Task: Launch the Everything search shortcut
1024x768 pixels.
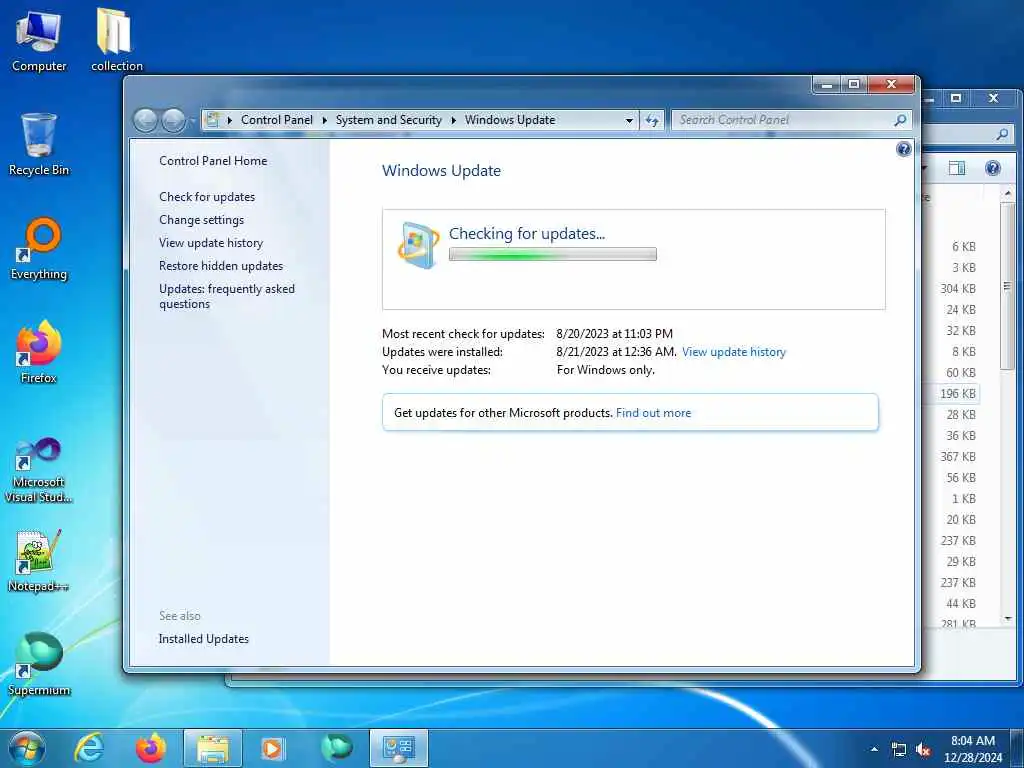Action: 39,248
